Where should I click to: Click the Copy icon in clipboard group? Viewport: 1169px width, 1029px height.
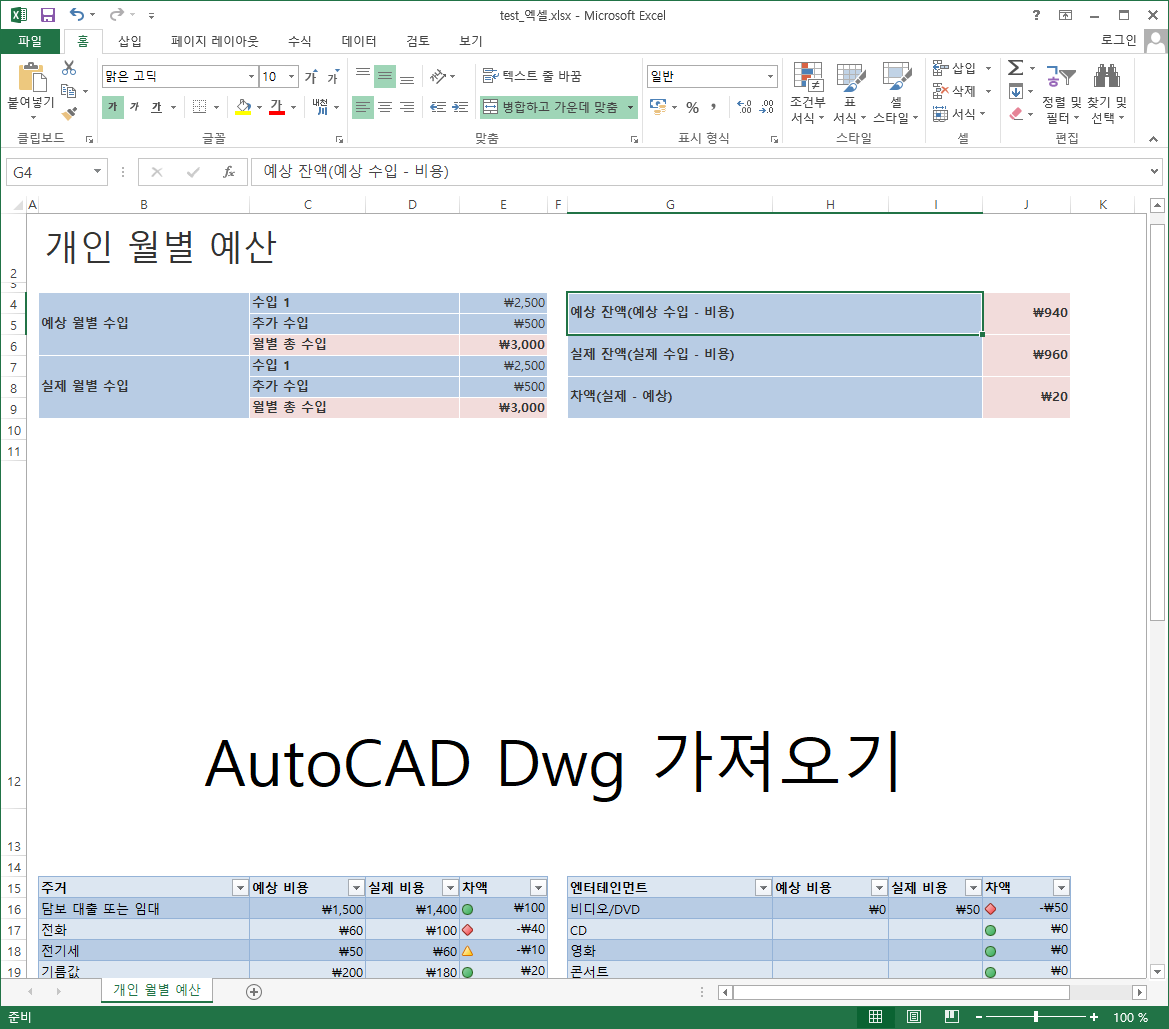tap(69, 91)
